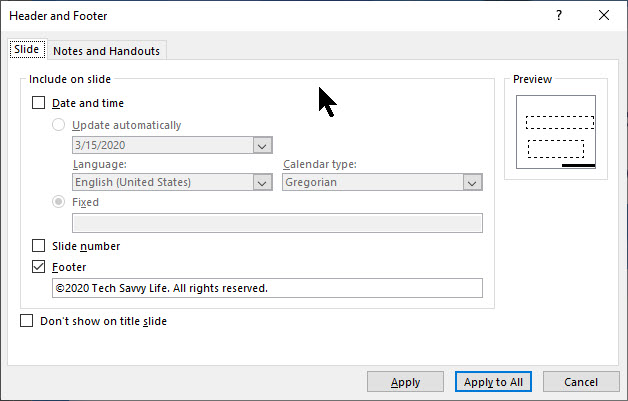The height and width of the screenshot is (401, 628).
Task: Cancel the Header and Footer dialog
Action: pos(581,382)
